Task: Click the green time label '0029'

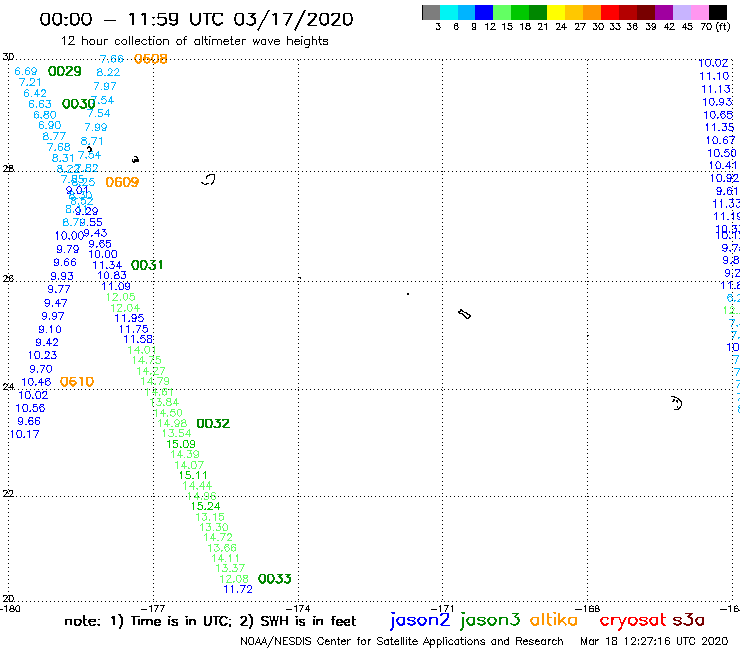Action: click(x=65, y=71)
